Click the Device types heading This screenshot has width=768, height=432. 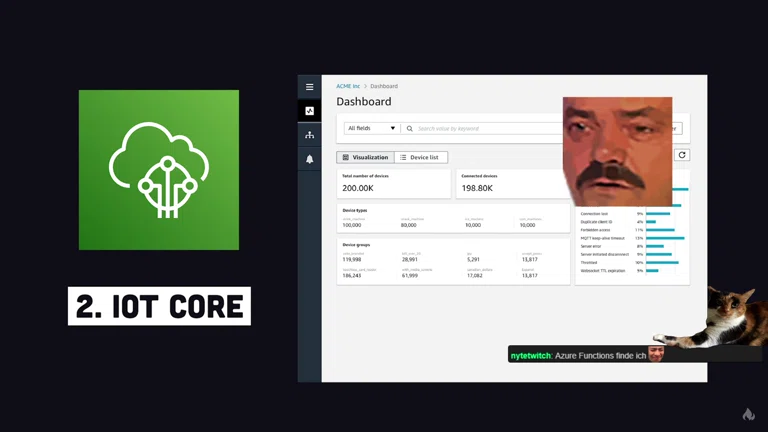click(x=355, y=210)
